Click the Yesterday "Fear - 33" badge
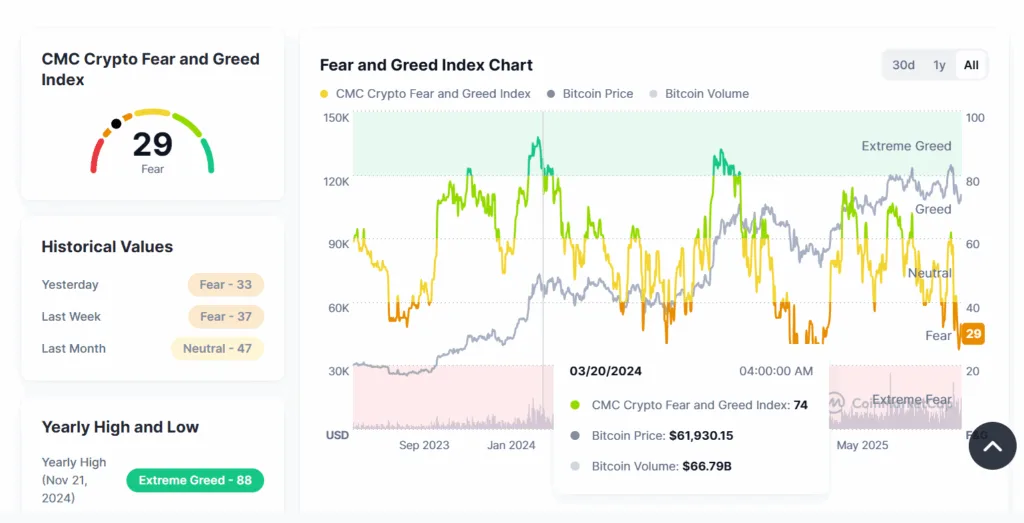The height and width of the screenshot is (523, 1024). [226, 285]
